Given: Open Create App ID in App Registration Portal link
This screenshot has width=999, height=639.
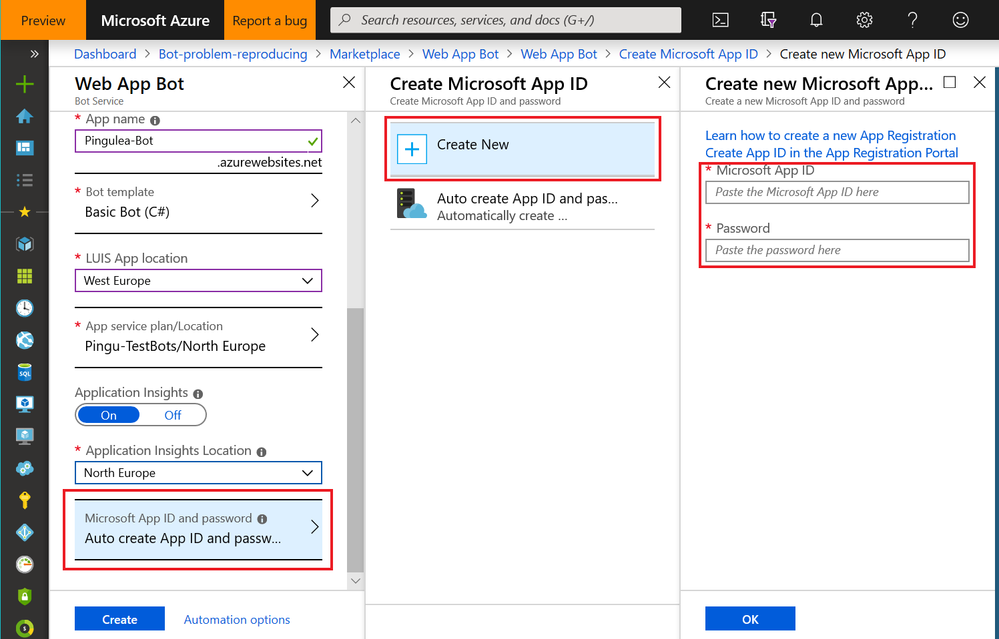Looking at the screenshot, I should [x=831, y=153].
